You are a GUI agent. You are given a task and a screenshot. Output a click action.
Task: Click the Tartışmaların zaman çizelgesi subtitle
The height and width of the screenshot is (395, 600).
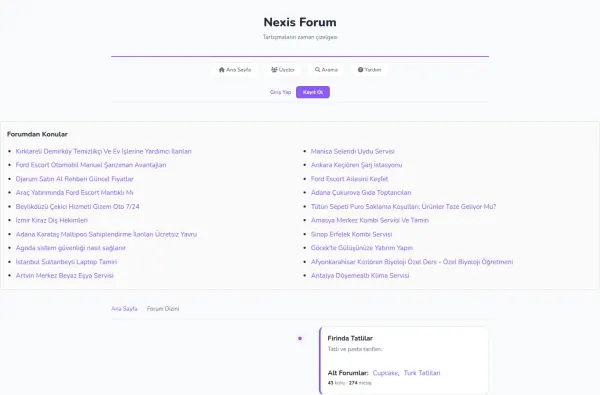pos(300,37)
